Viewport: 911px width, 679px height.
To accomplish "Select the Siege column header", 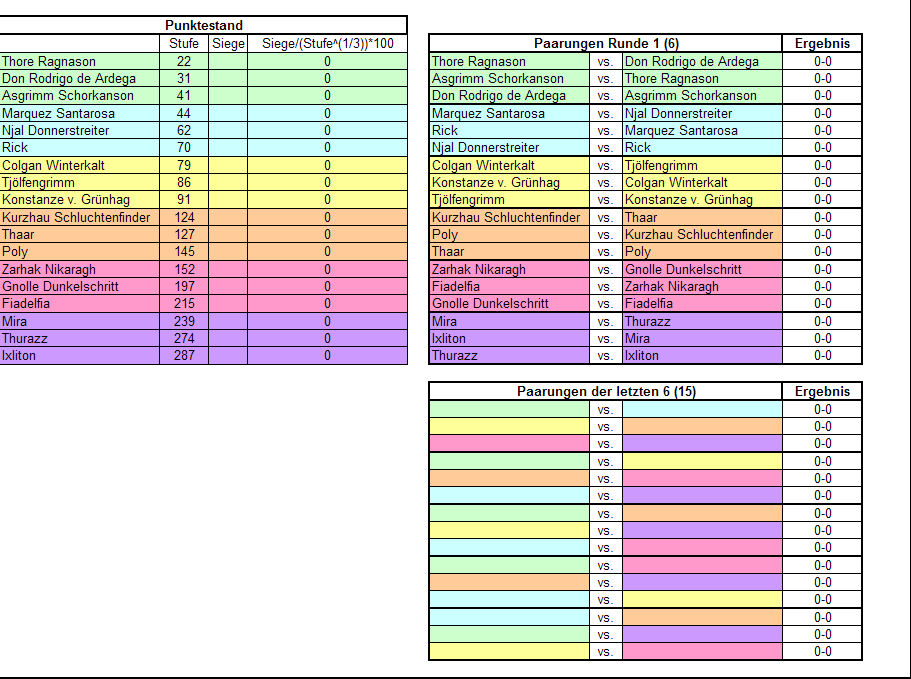I will point(228,43).
